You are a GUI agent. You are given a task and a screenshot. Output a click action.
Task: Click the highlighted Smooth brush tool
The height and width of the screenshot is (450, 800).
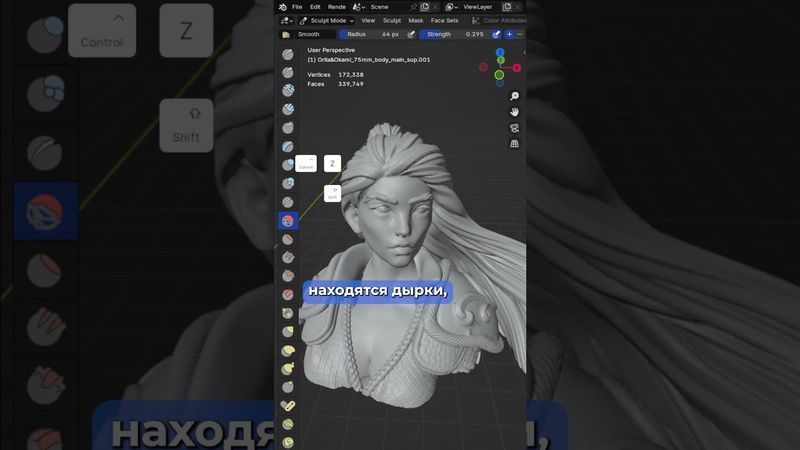click(288, 220)
